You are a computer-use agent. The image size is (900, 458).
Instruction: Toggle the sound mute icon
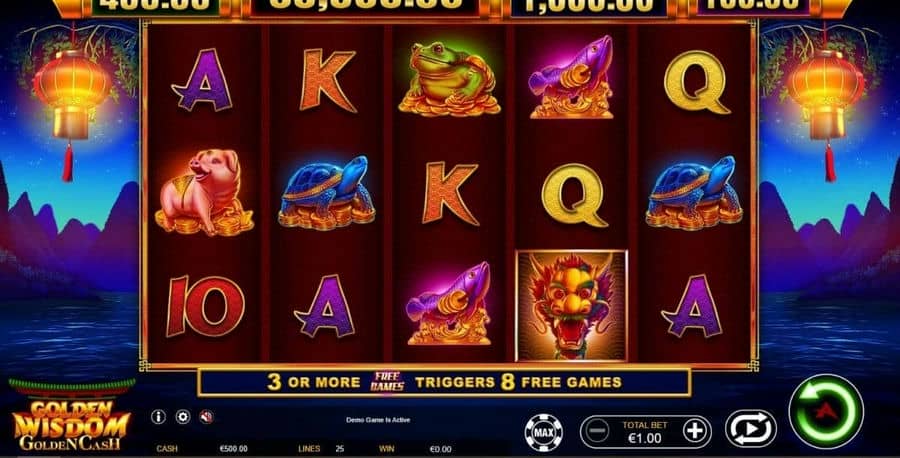click(207, 417)
